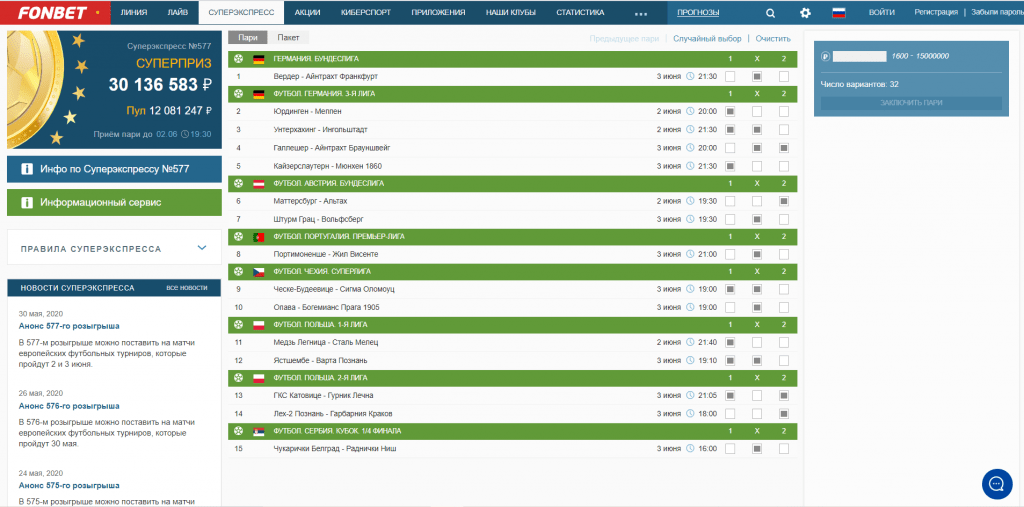Viewport: 1024px width, 507px height.
Task: Click info icon on Инфо по Суперэкспрессу button
Action: click(x=27, y=169)
